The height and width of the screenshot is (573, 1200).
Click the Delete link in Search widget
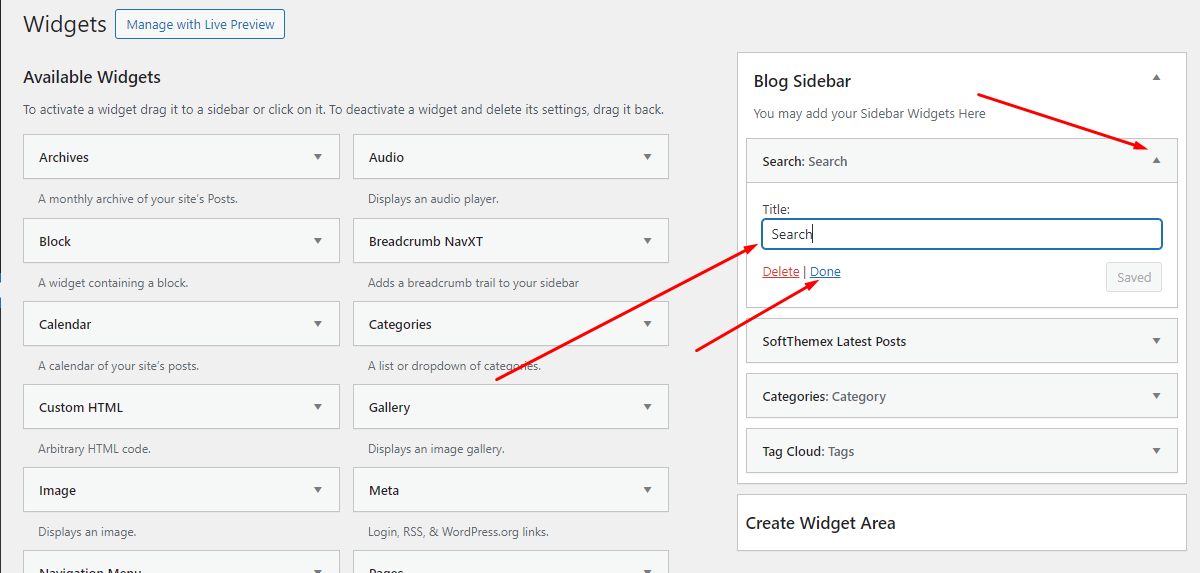coord(780,272)
